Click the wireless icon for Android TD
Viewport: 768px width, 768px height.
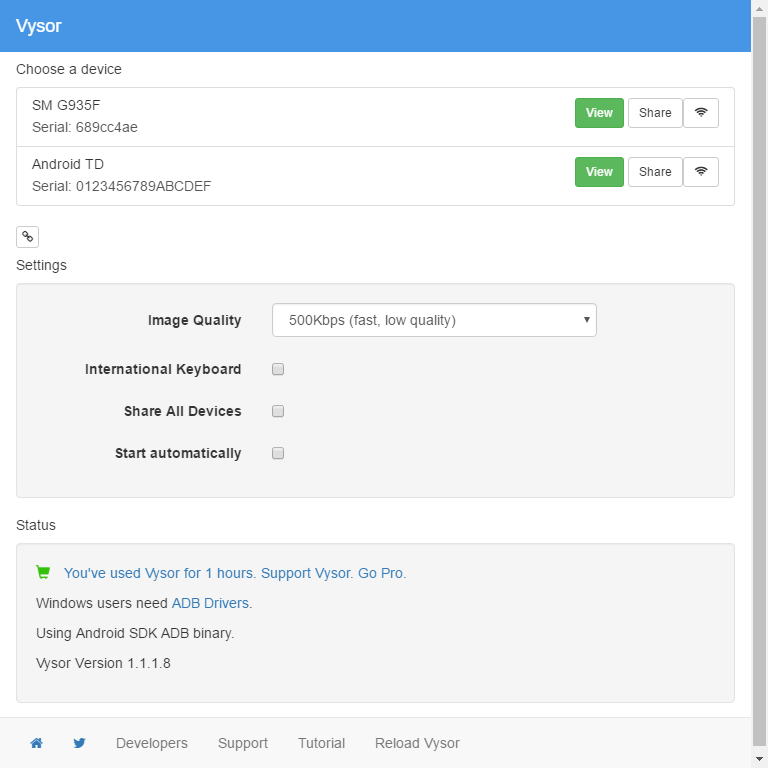tap(701, 172)
